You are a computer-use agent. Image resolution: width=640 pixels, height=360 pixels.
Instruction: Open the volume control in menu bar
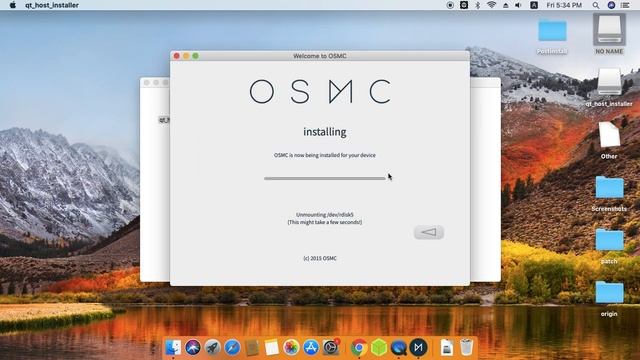(x=518, y=5)
